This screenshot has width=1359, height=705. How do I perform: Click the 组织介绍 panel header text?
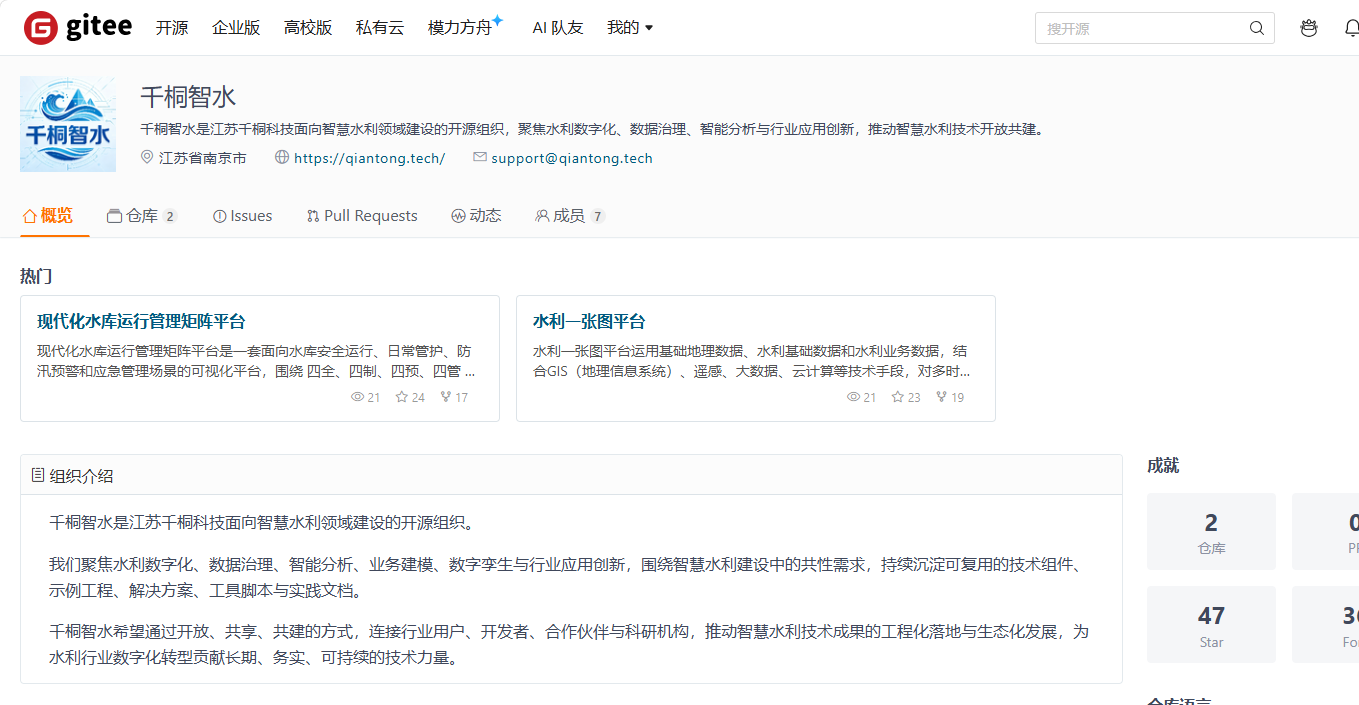[82, 476]
